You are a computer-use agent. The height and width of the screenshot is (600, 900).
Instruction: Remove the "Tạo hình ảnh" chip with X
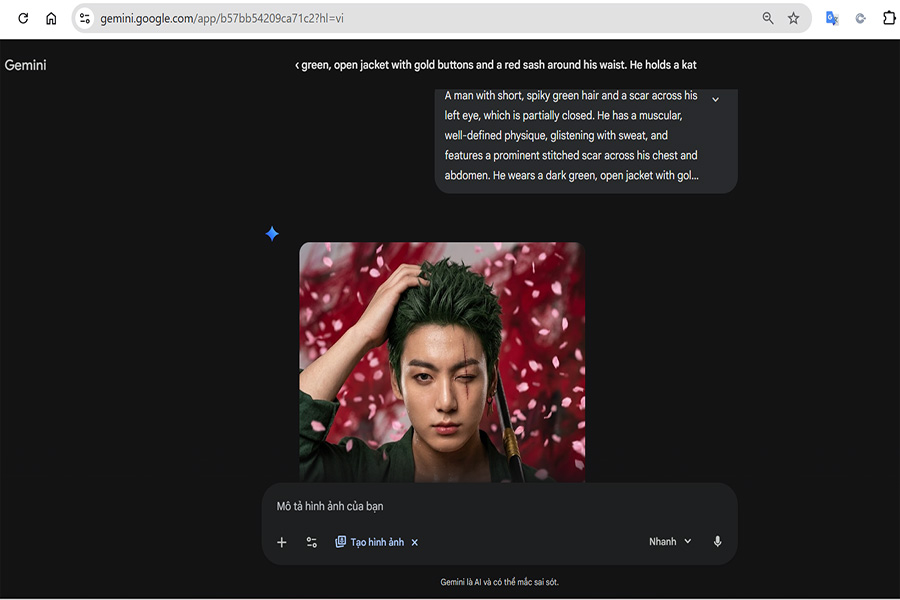415,542
